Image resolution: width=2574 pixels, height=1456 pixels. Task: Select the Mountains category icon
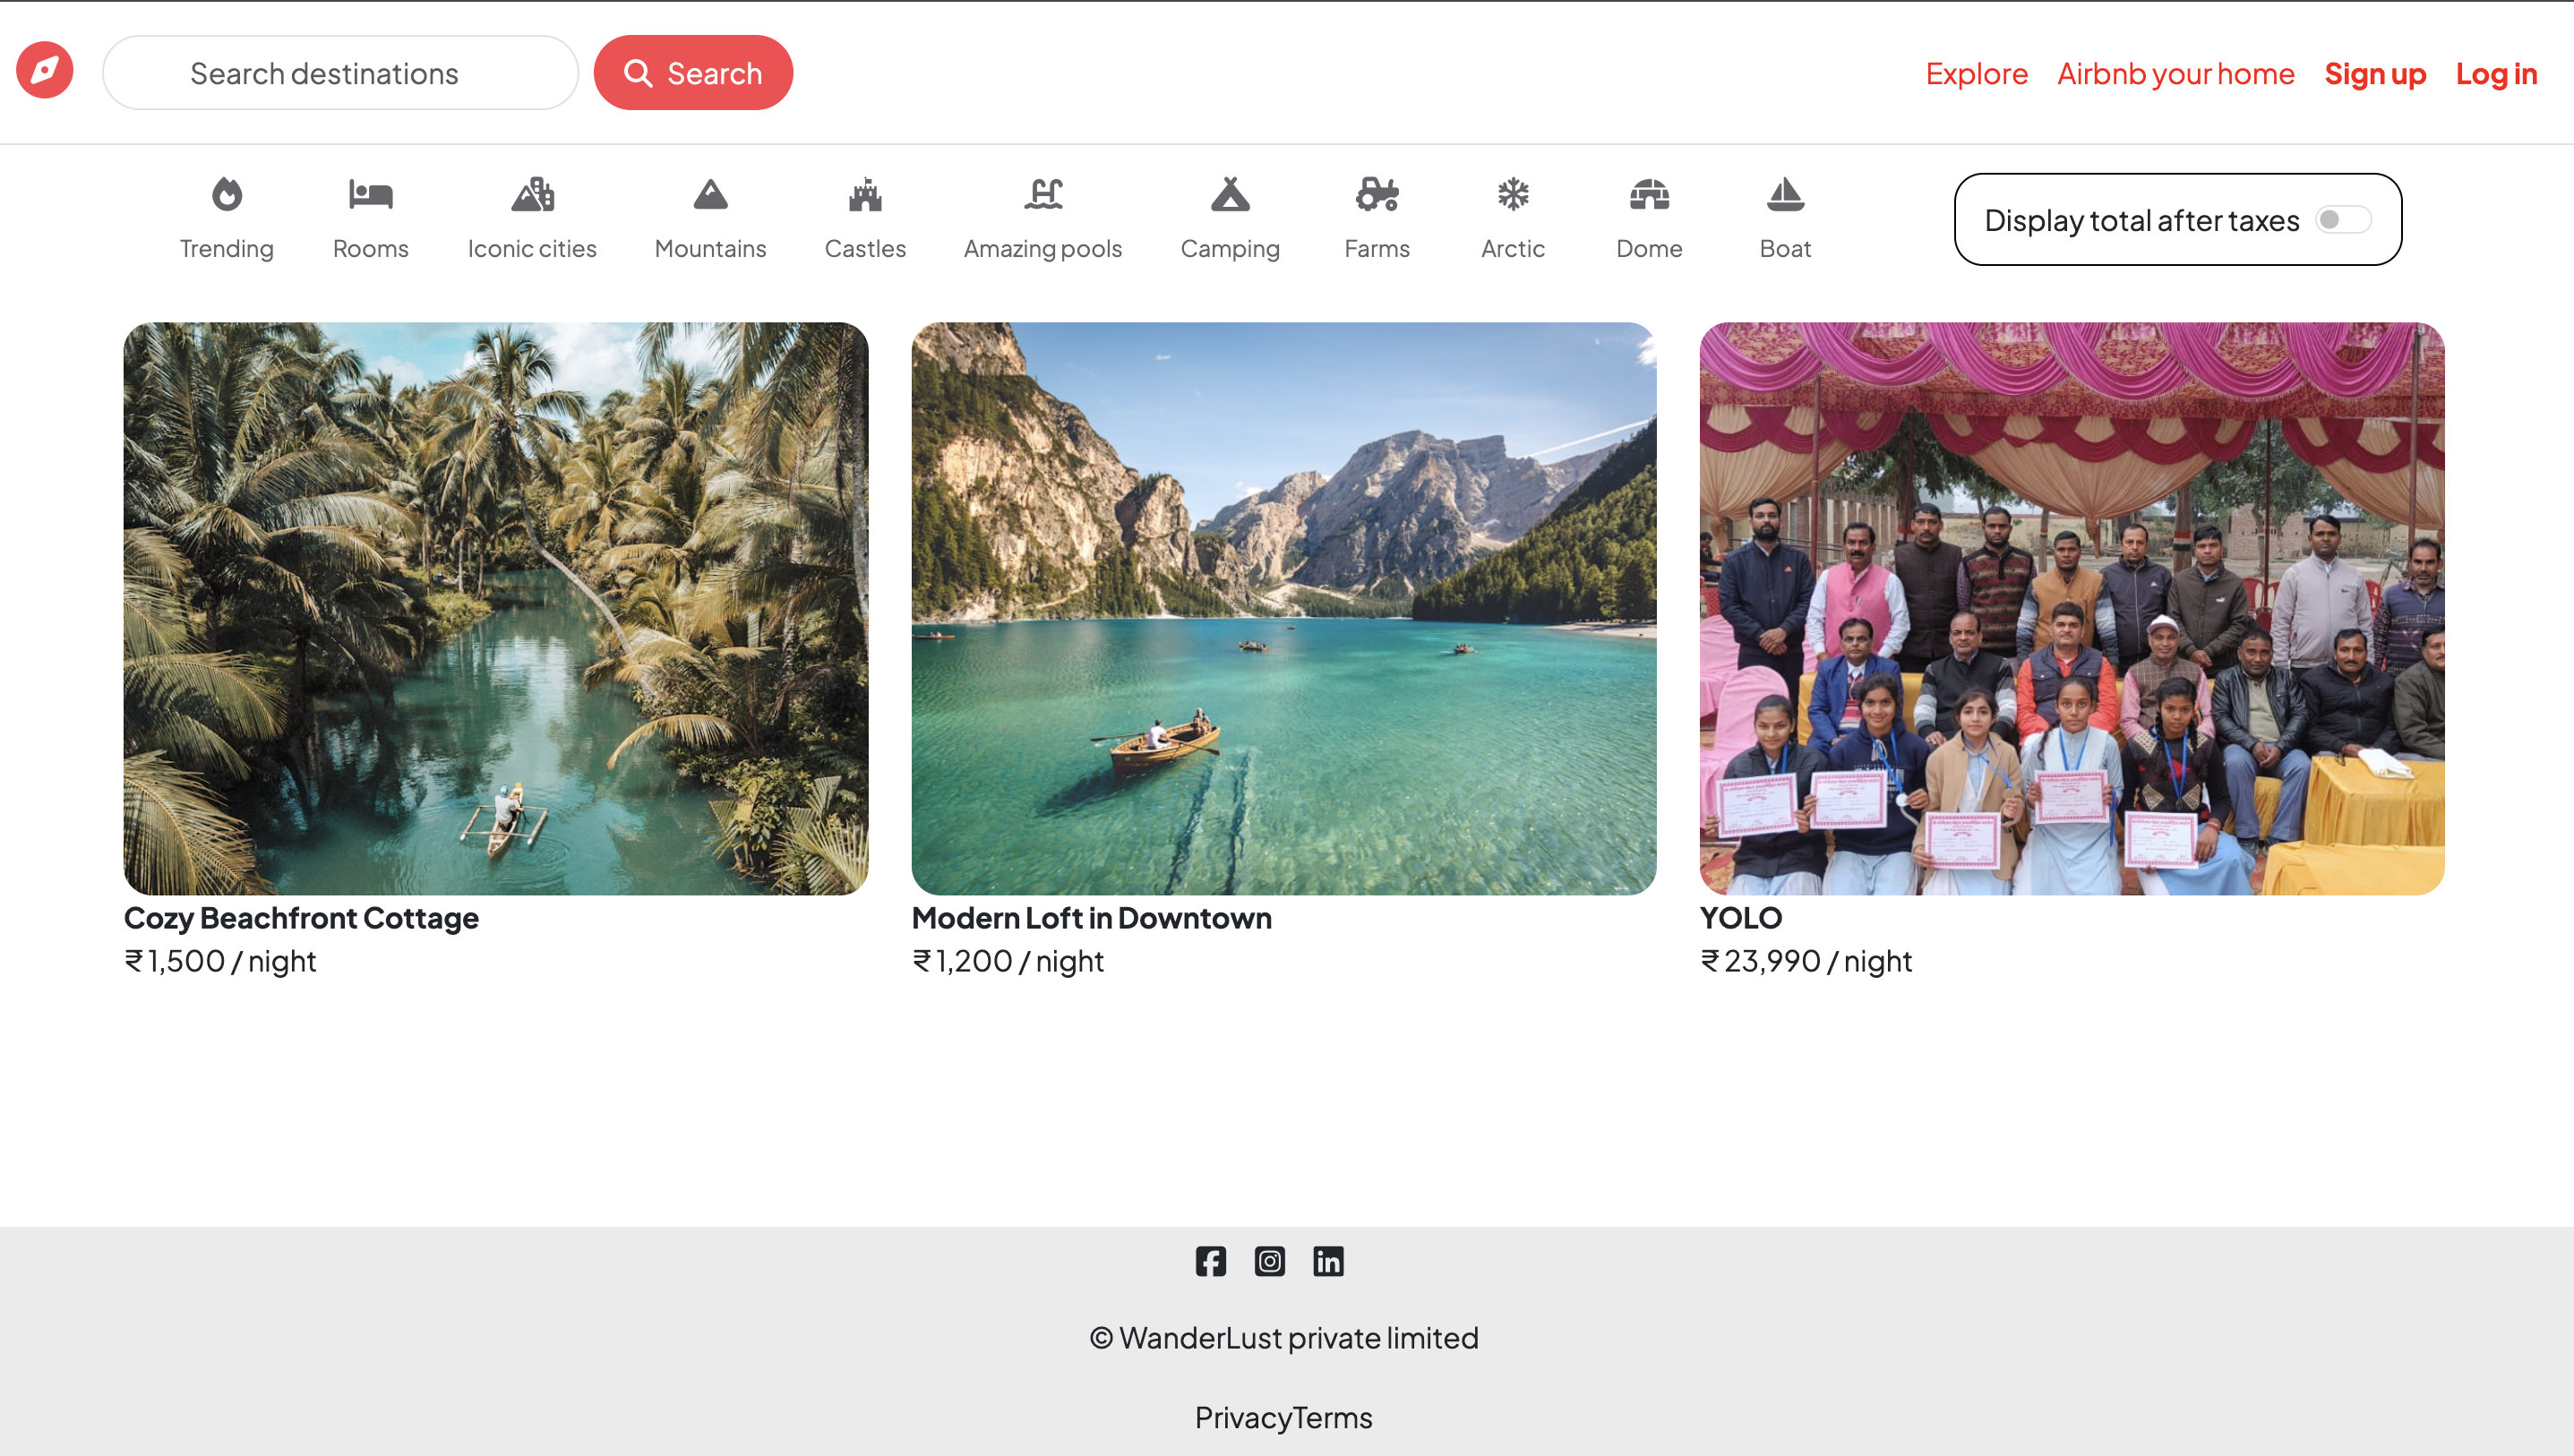(x=710, y=194)
